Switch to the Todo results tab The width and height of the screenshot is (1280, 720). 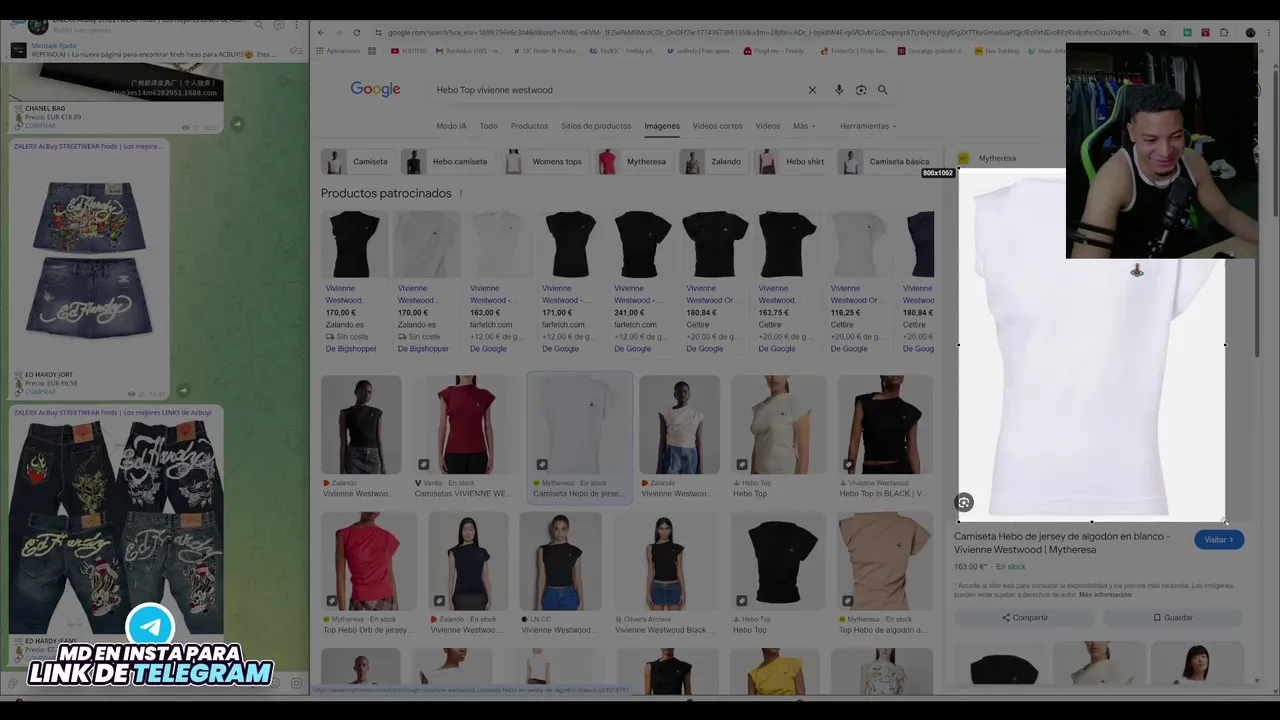click(x=488, y=126)
